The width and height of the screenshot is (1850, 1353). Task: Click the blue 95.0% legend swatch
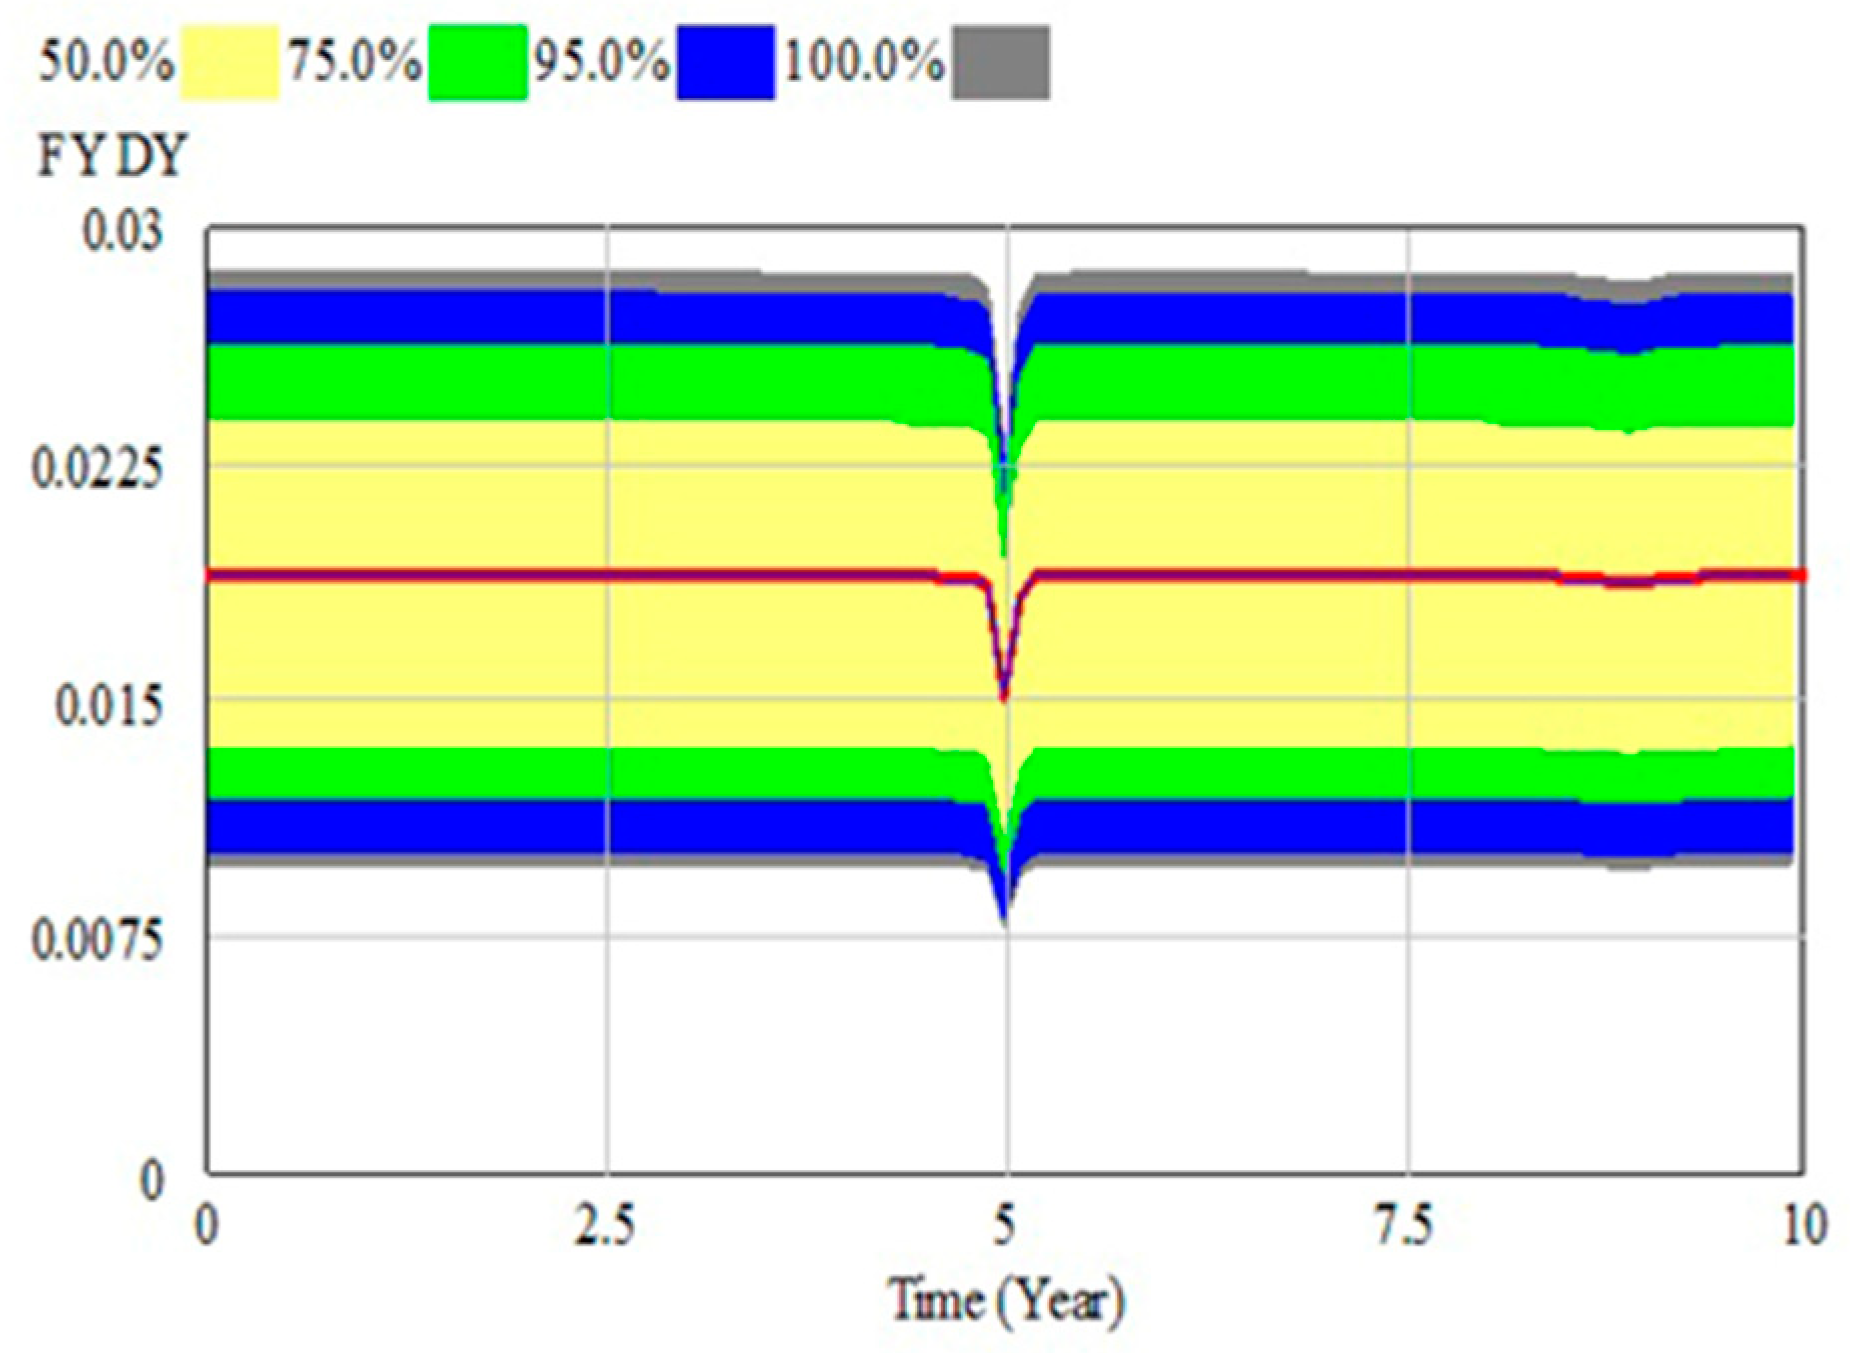[x=725, y=63]
